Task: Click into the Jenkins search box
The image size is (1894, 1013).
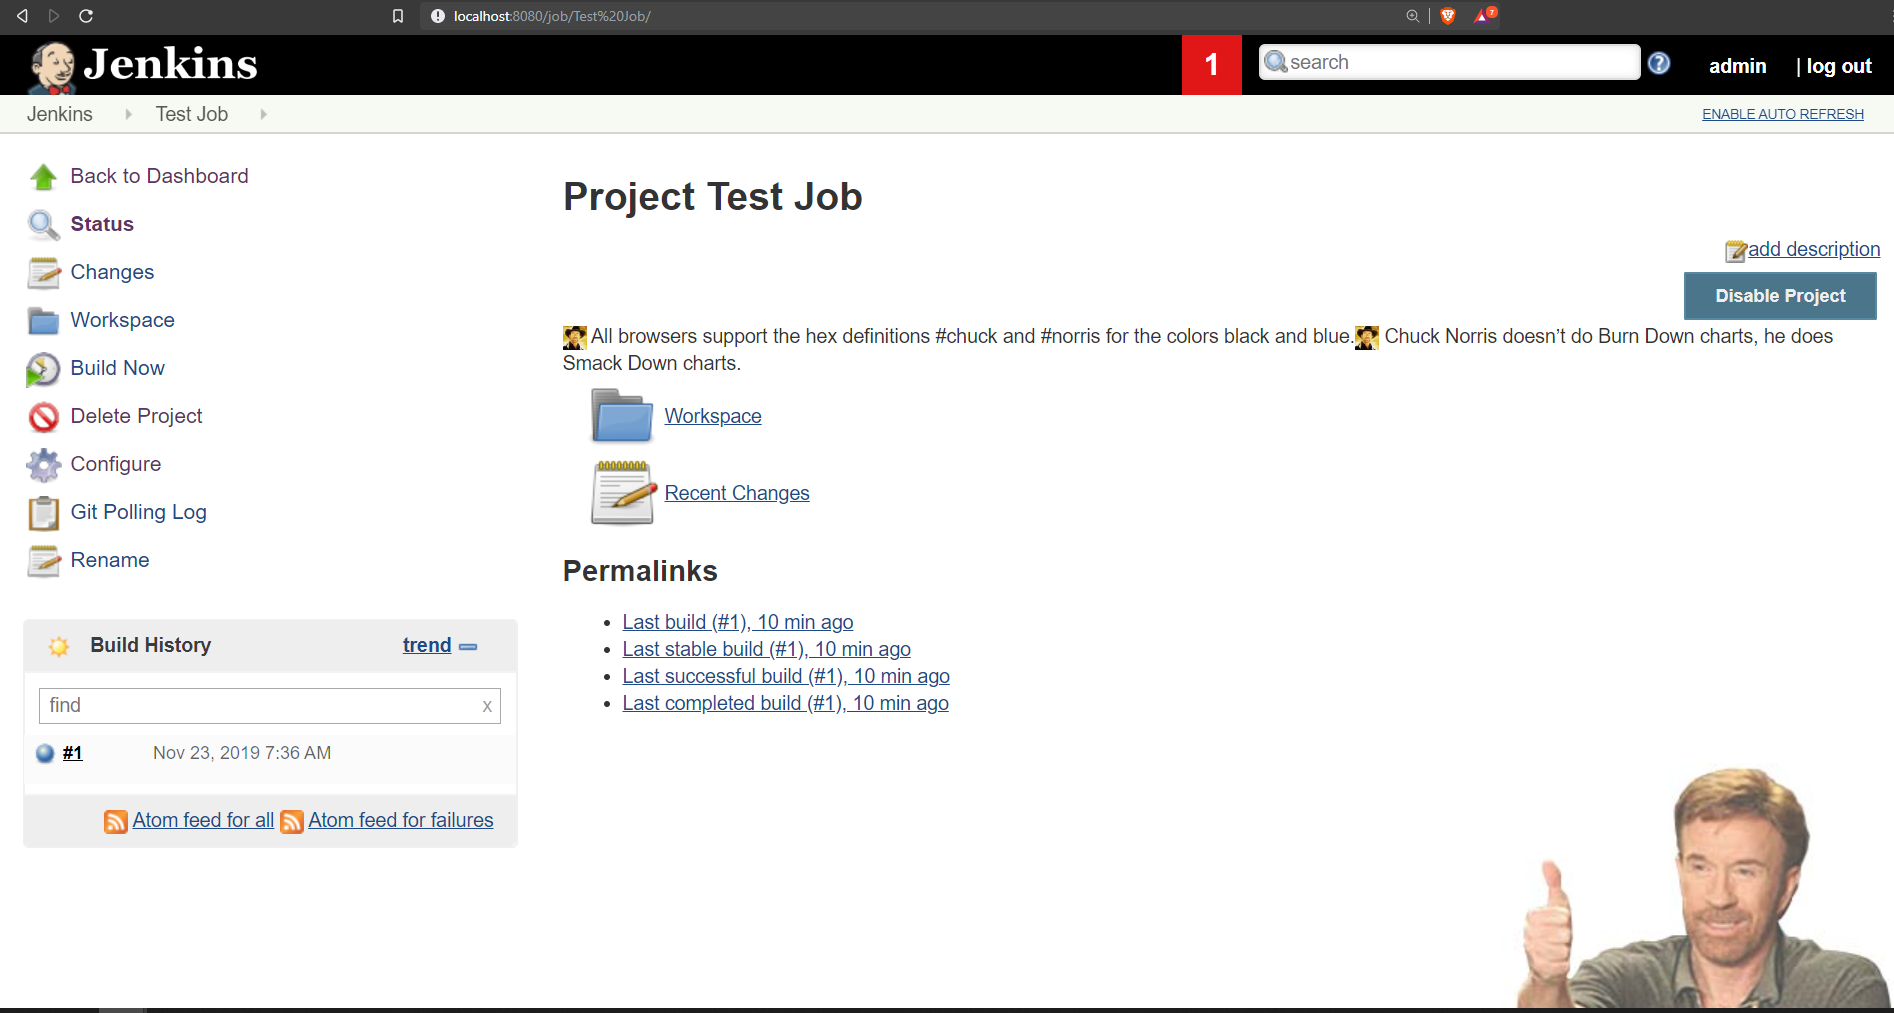Action: pos(1449,62)
